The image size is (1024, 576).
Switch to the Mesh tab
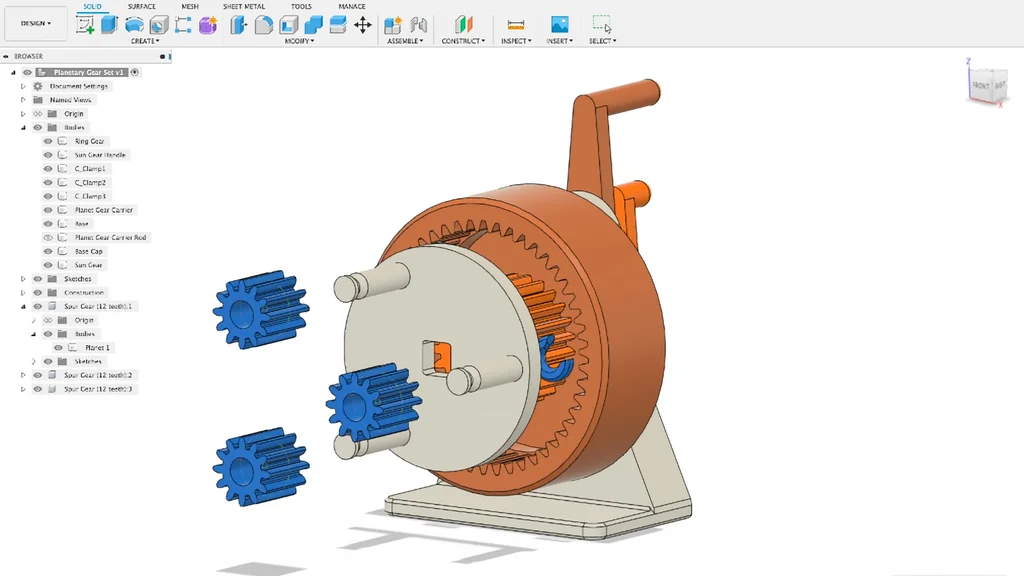[190, 7]
